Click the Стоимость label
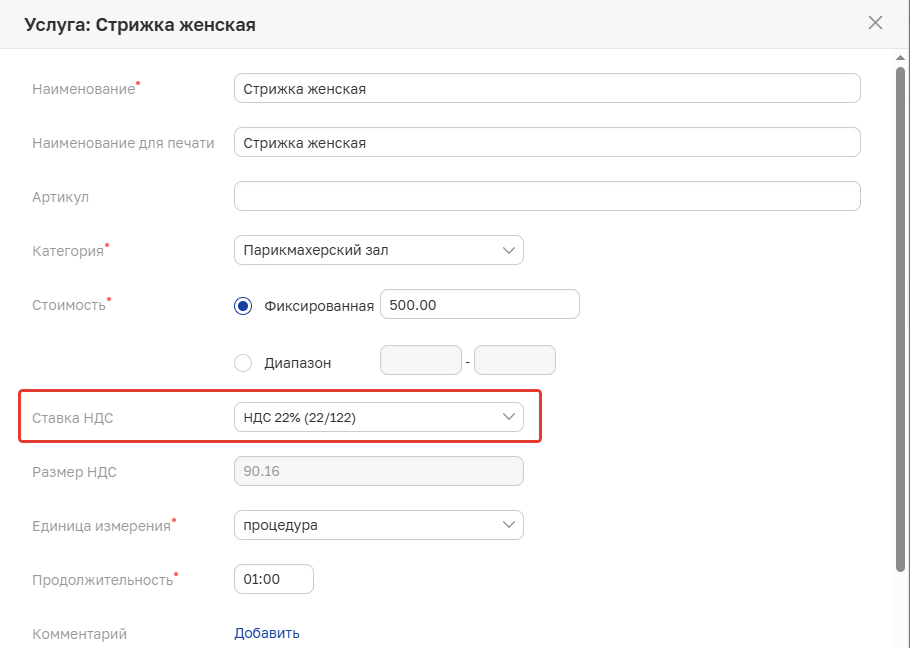 pyautogui.click(x=68, y=305)
